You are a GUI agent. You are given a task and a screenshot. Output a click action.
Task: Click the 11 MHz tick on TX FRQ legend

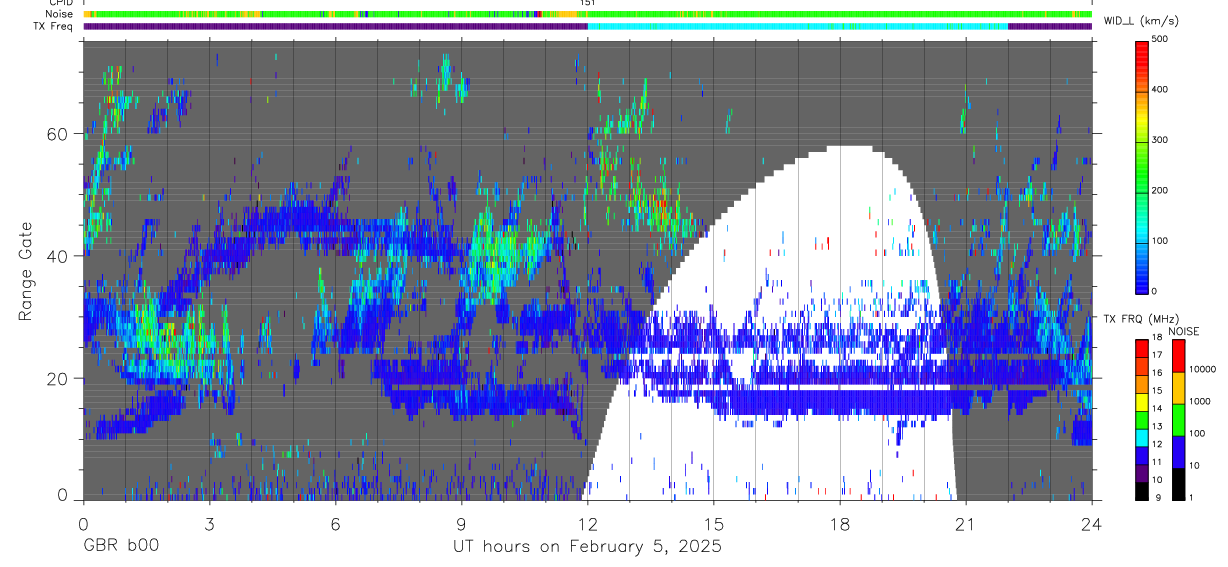point(1156,462)
